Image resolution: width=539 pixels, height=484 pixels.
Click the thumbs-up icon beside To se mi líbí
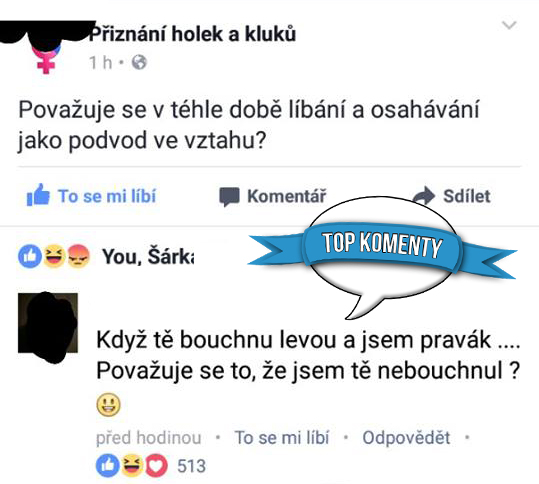pos(38,195)
